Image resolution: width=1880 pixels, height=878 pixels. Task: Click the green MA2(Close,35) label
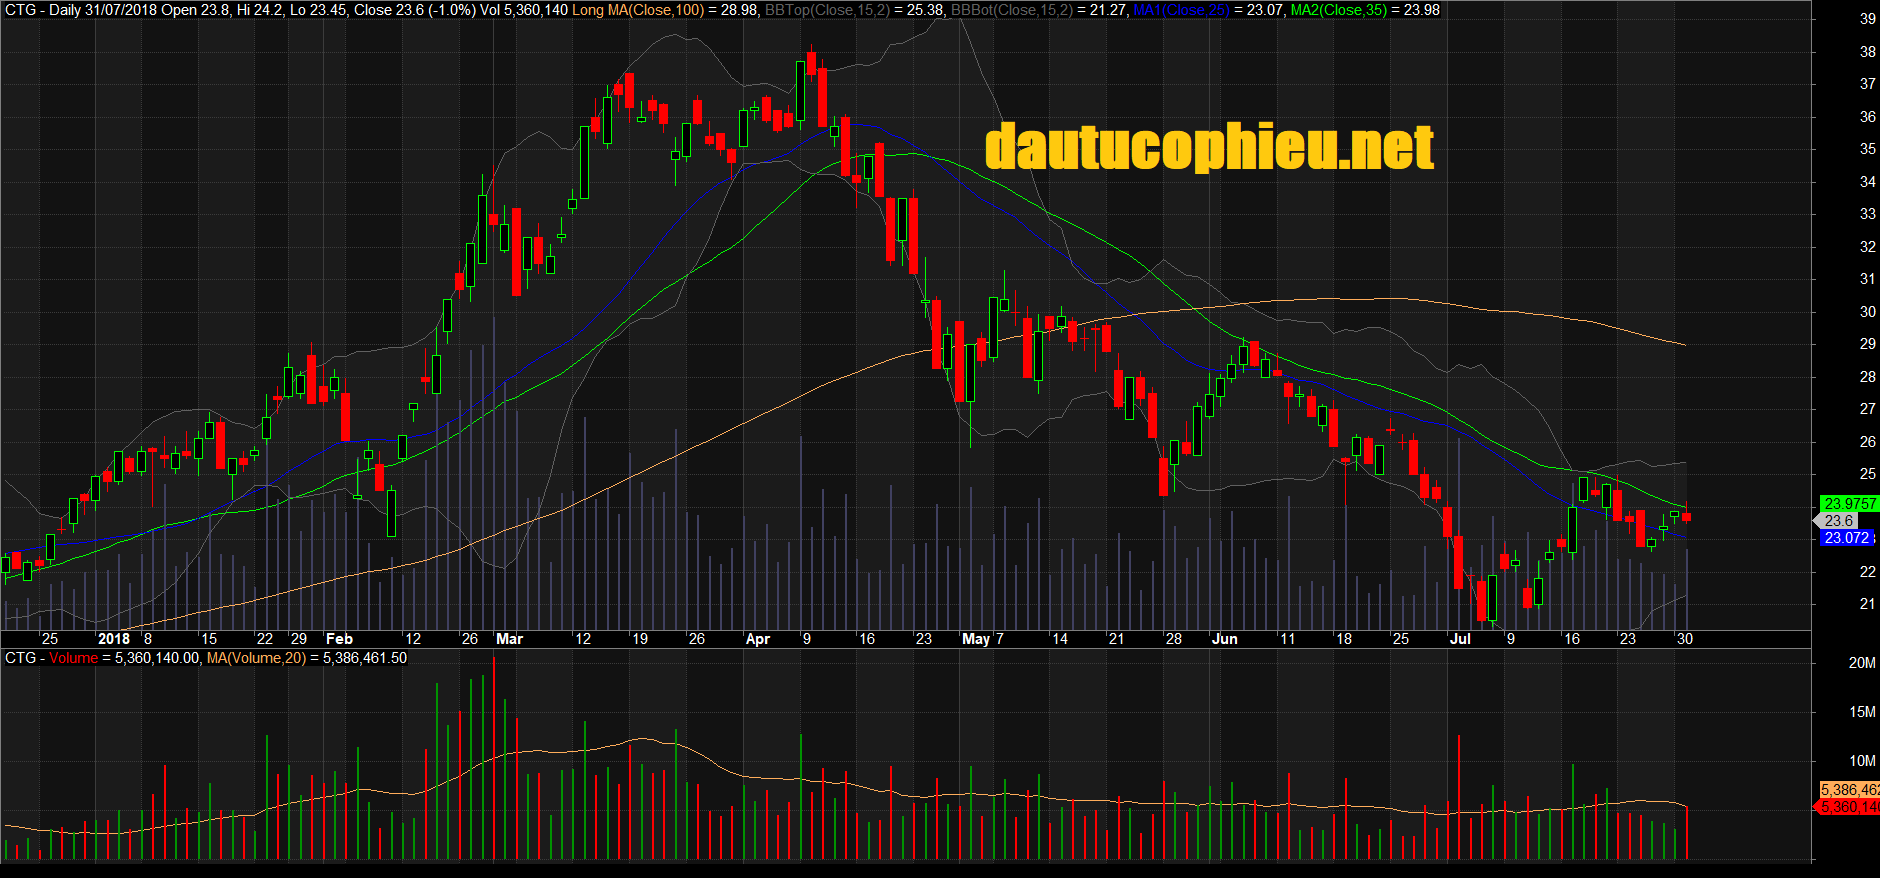pyautogui.click(x=1338, y=10)
